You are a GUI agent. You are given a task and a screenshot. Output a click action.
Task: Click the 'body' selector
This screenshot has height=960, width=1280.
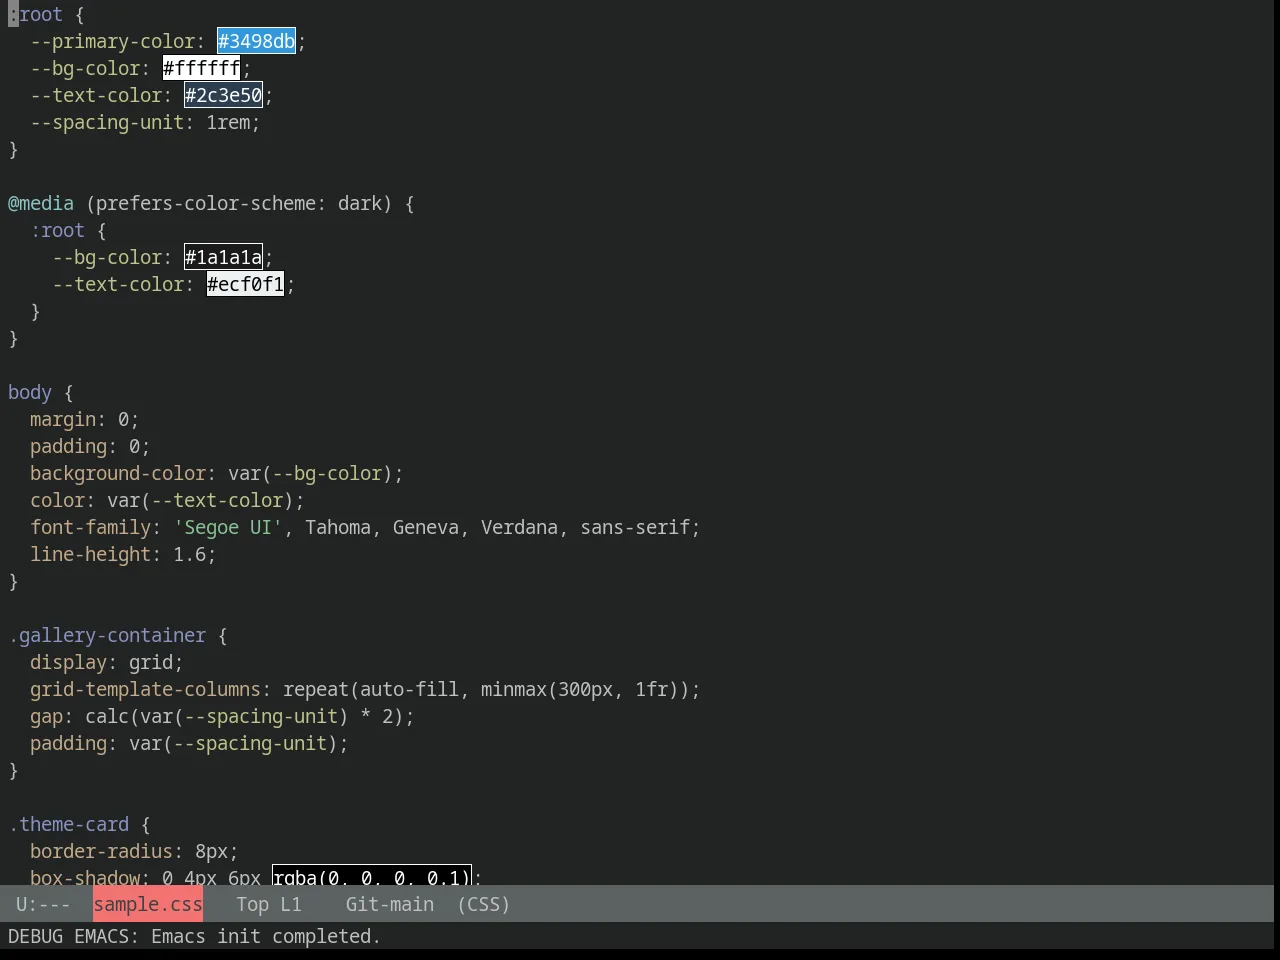coord(30,392)
